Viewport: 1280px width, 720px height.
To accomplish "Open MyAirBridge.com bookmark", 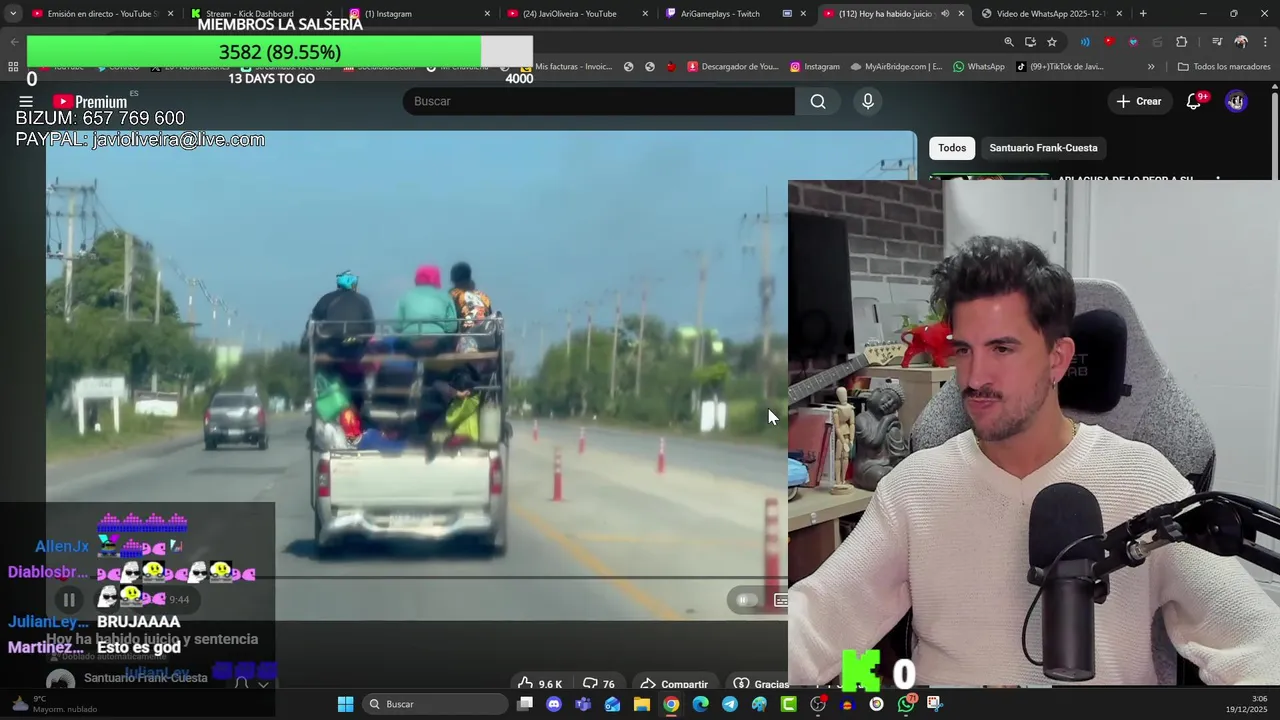I will 897,67.
